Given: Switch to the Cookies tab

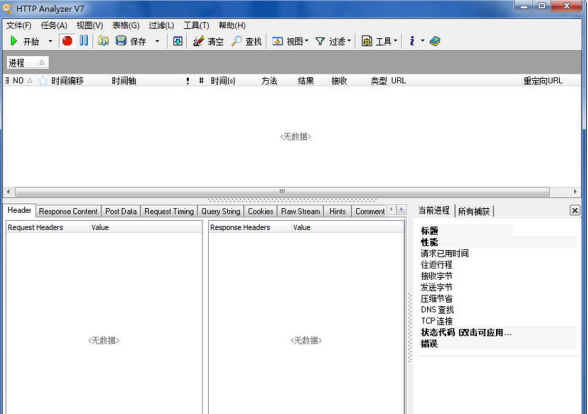Looking at the screenshot, I should [x=260, y=212].
